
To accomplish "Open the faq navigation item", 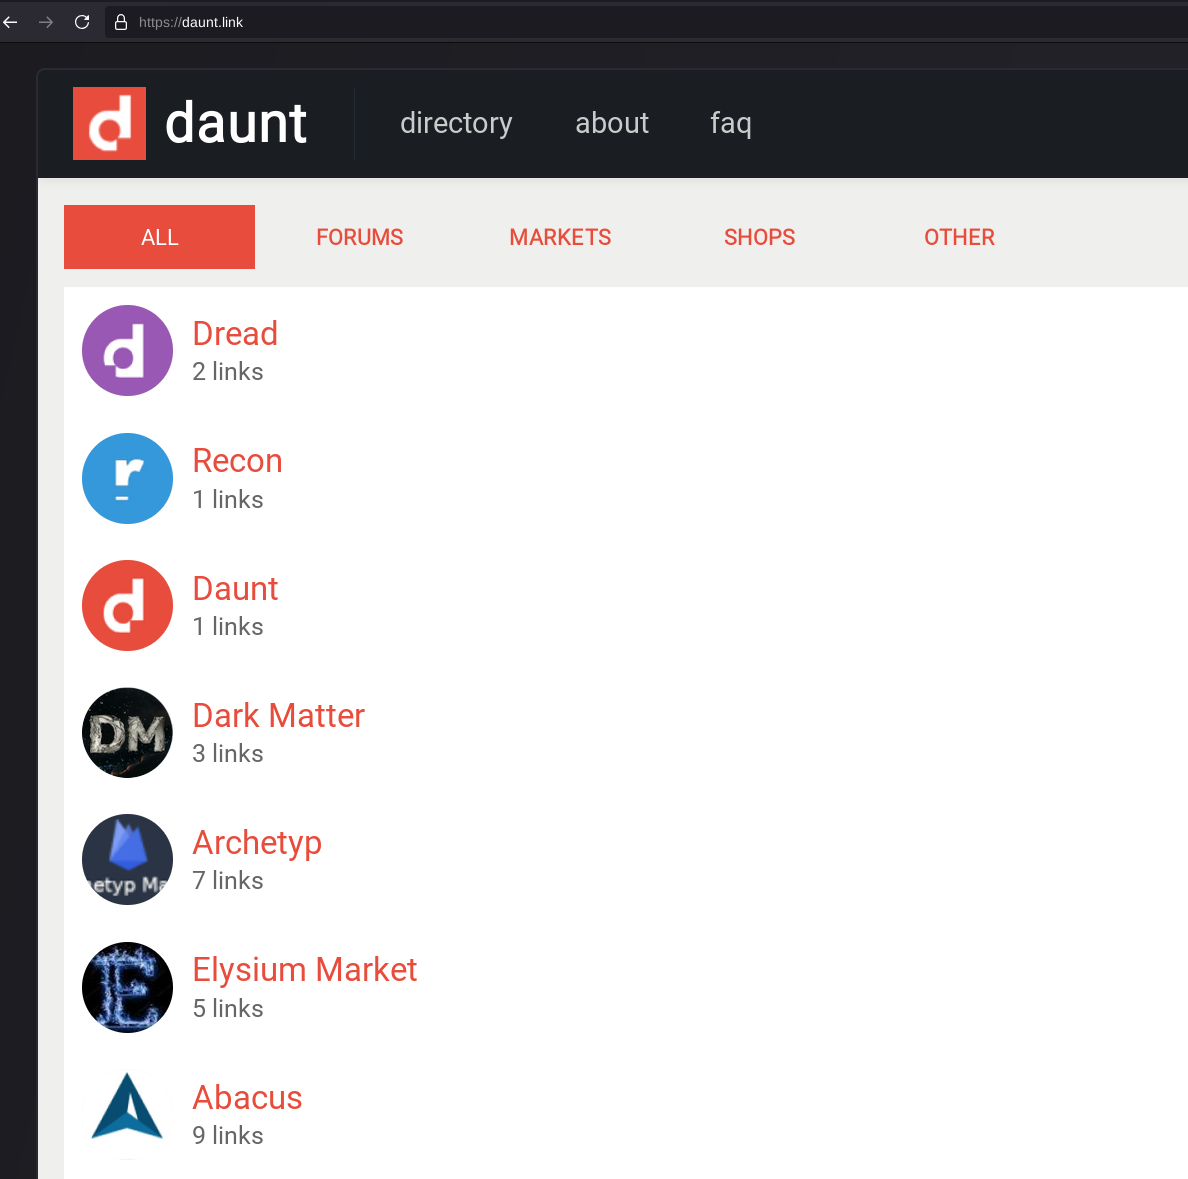I will tap(731, 123).
